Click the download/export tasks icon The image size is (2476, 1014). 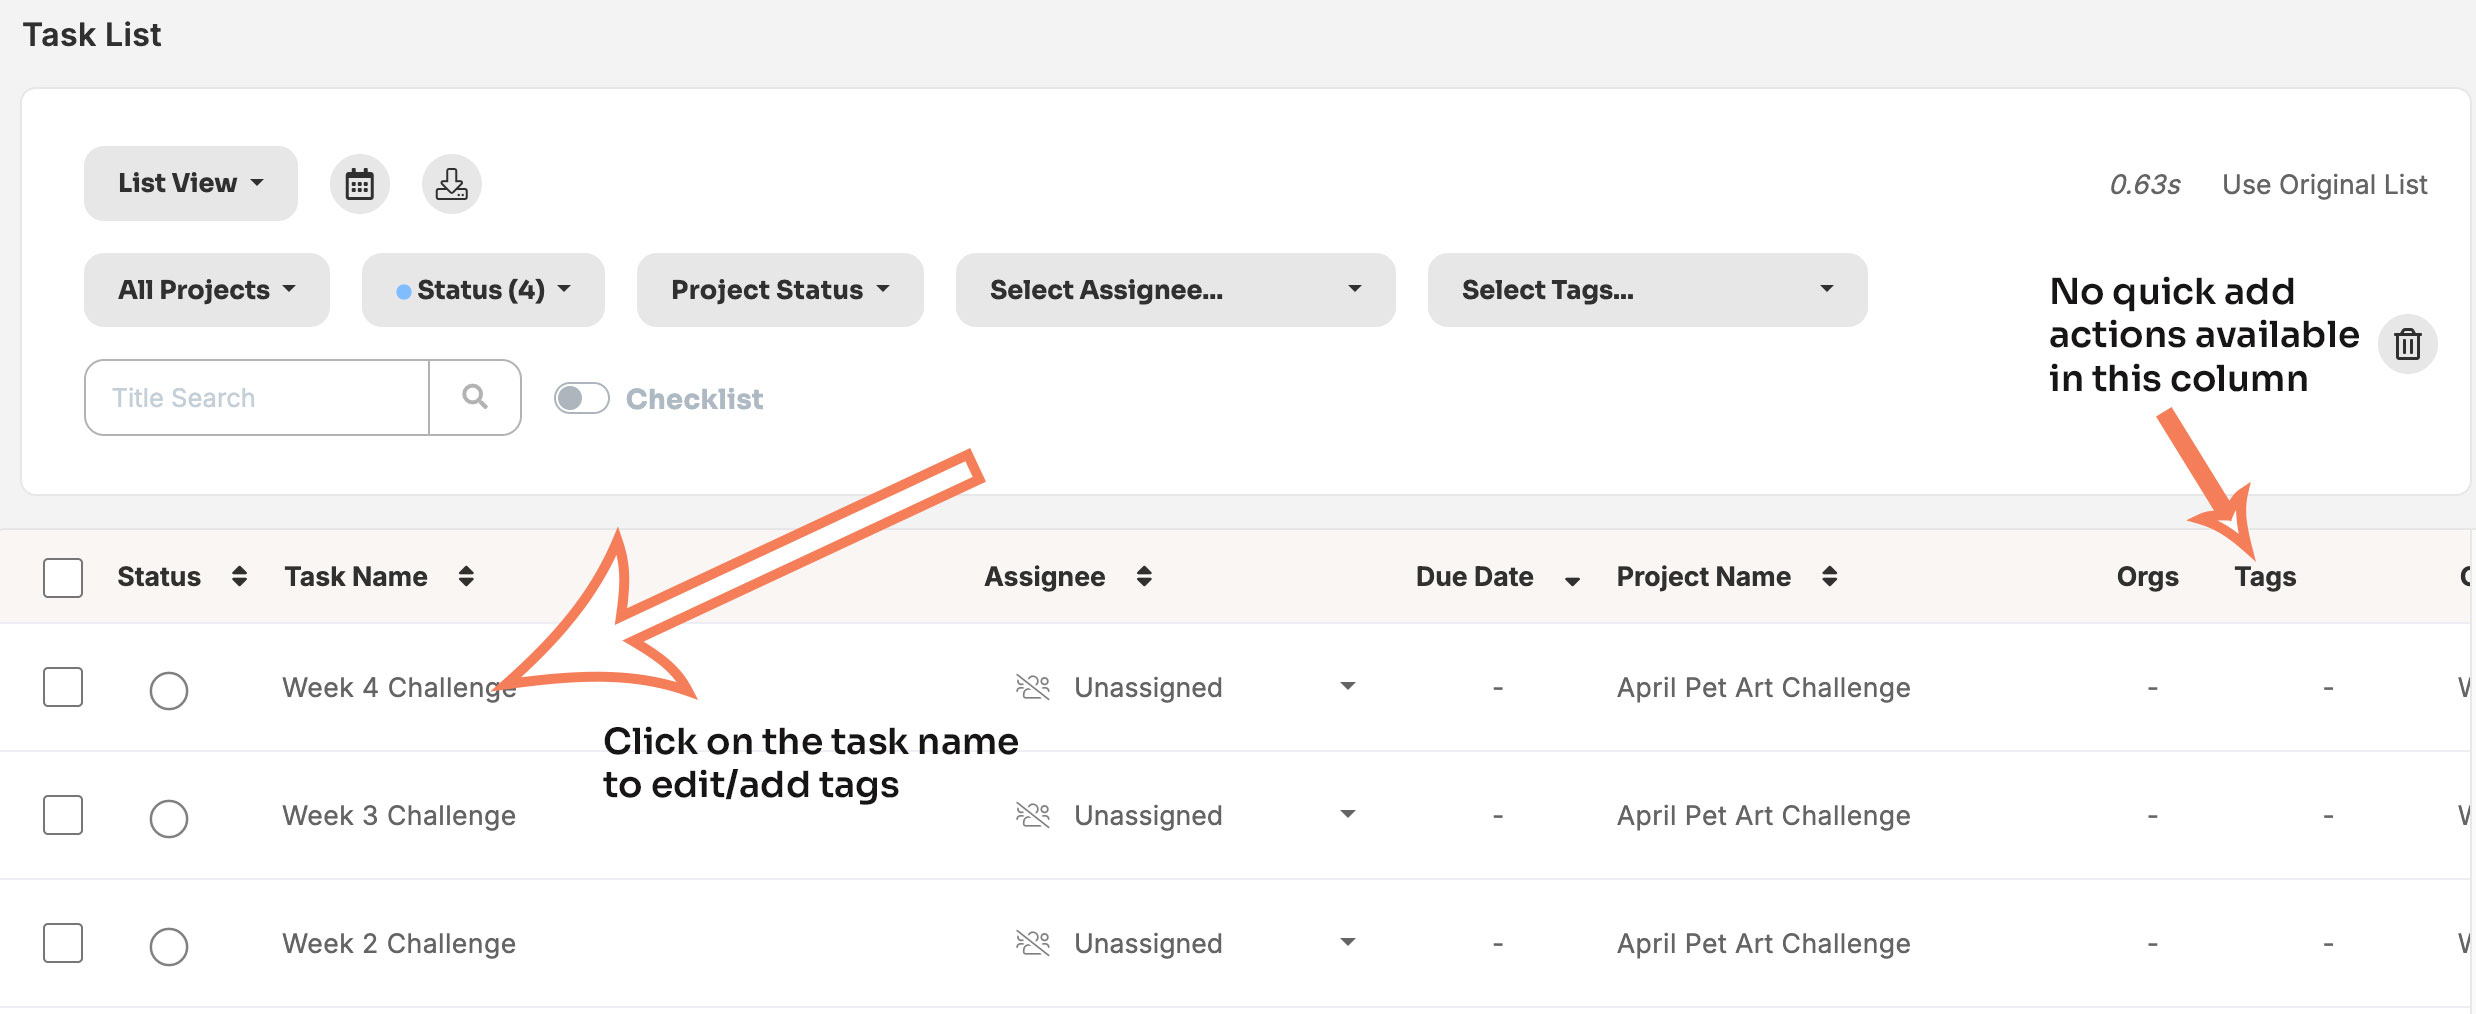[452, 184]
